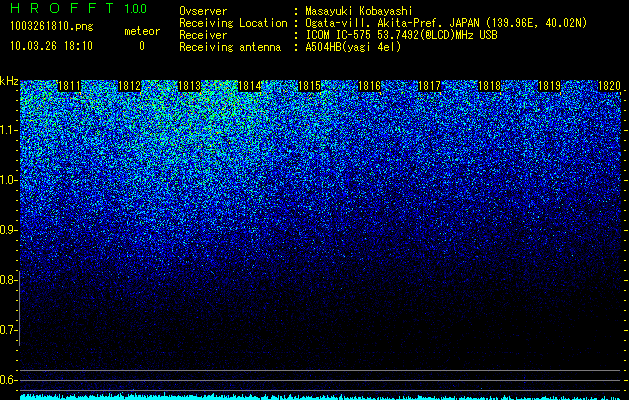Click the 1814 time marker
The width and height of the screenshot is (629, 400).
(250, 86)
